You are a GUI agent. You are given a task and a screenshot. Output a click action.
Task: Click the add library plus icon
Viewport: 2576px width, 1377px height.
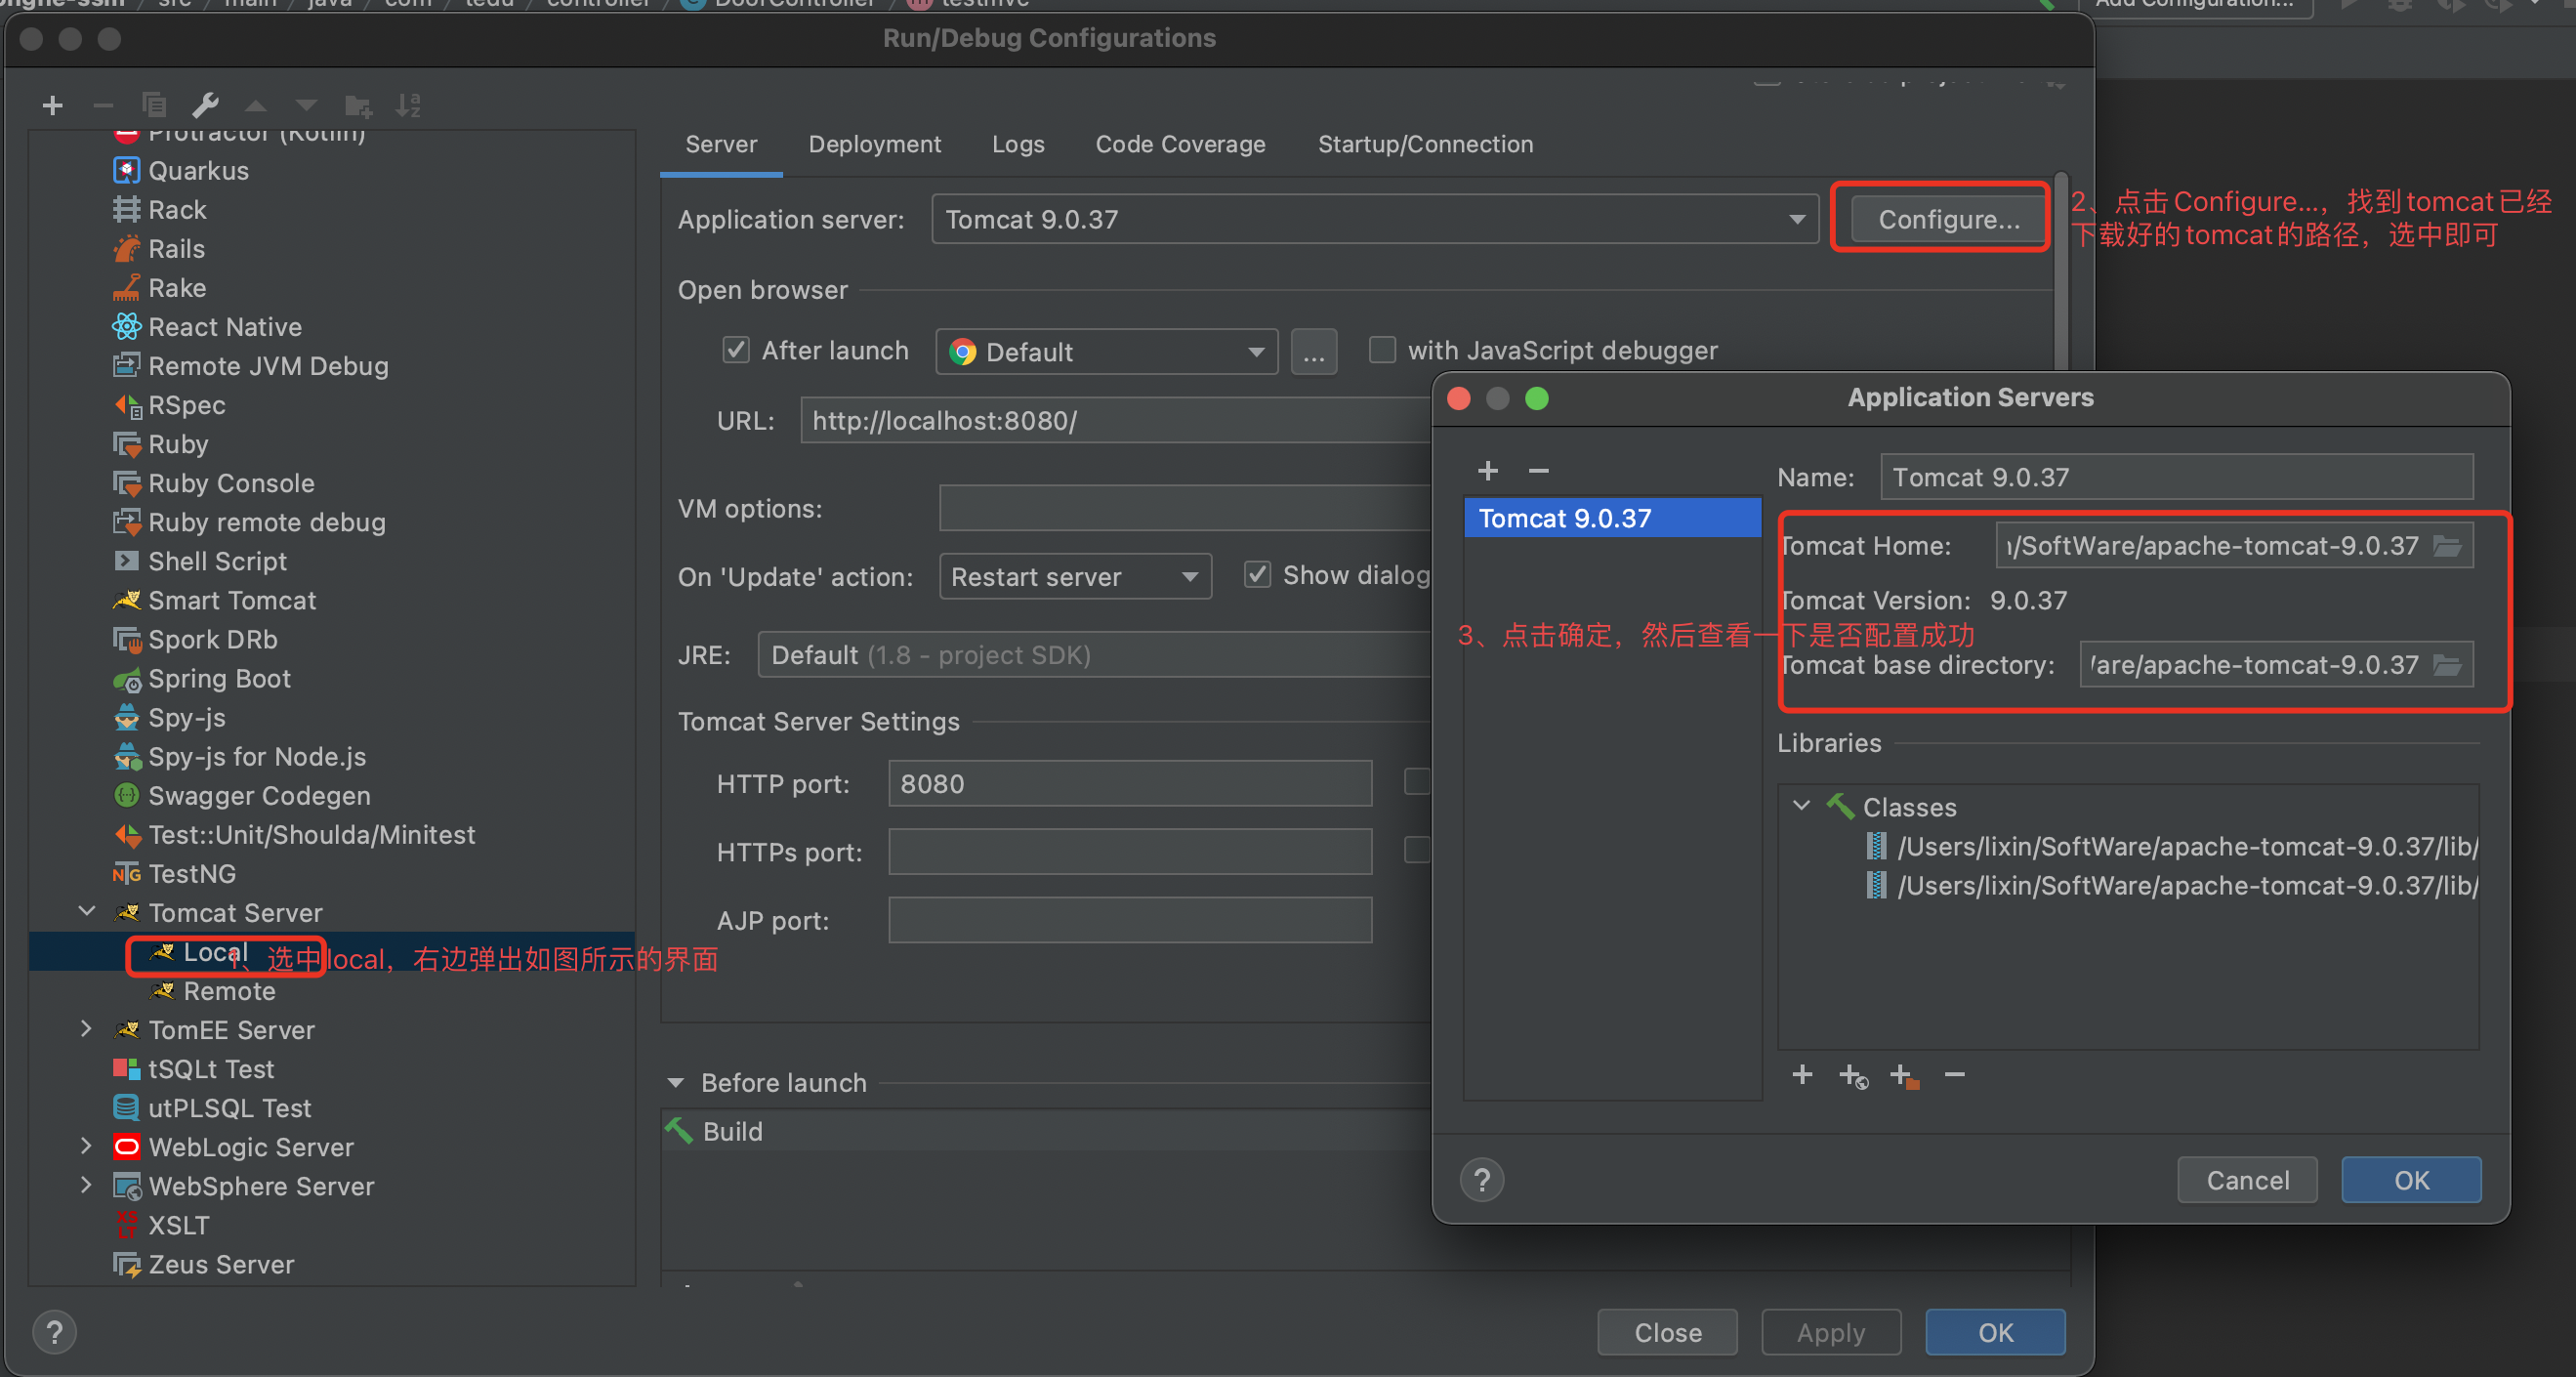click(1802, 1075)
